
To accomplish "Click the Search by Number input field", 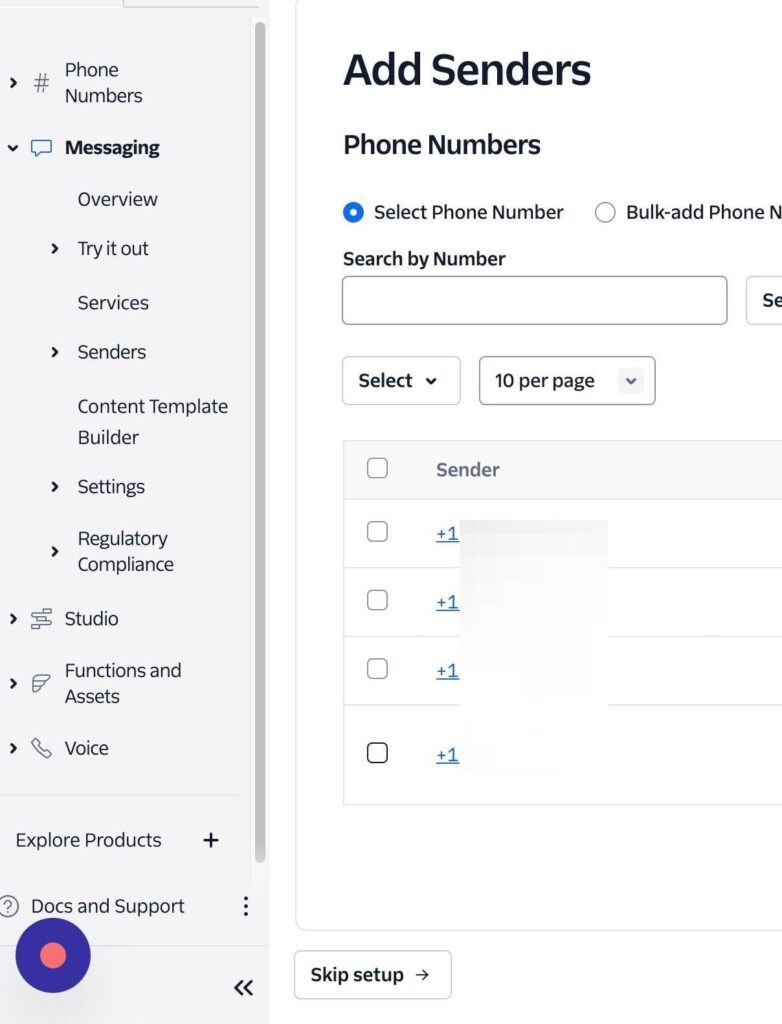I will pos(534,300).
